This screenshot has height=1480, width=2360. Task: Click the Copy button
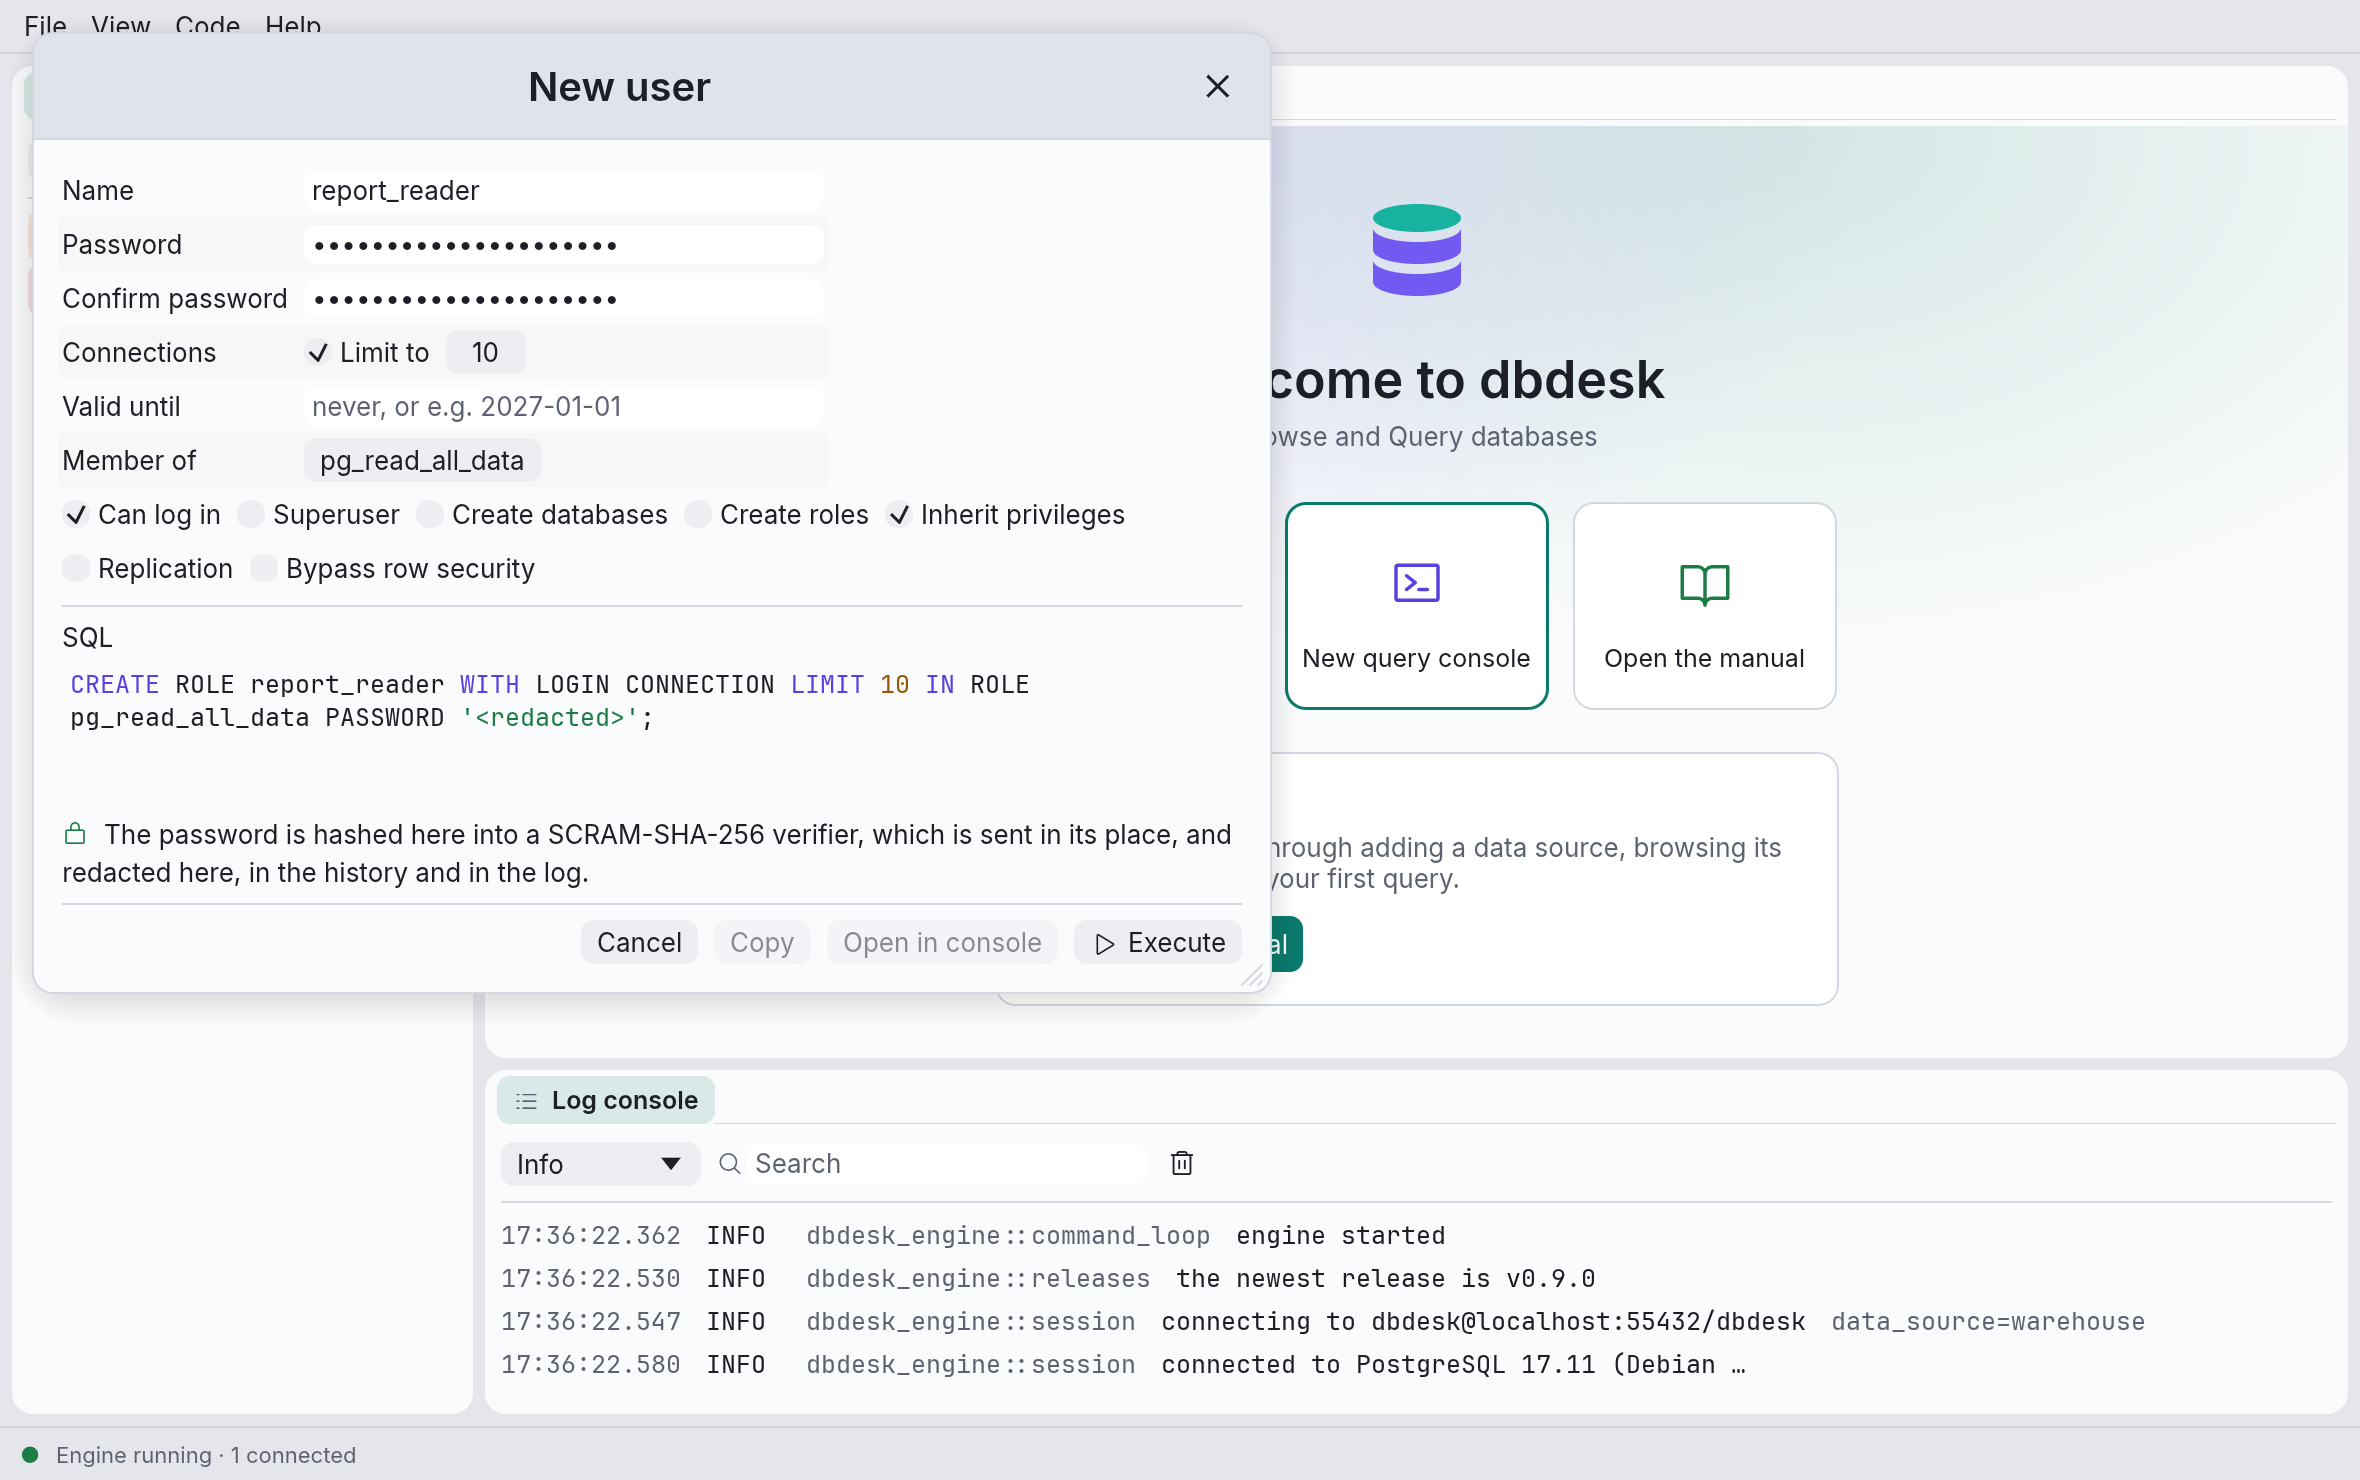[762, 942]
